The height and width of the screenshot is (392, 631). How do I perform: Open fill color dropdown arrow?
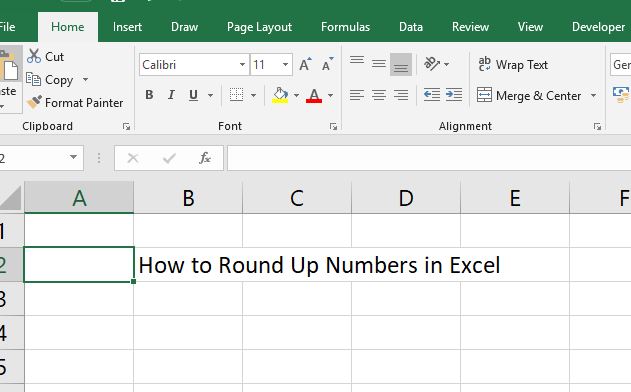coord(297,95)
